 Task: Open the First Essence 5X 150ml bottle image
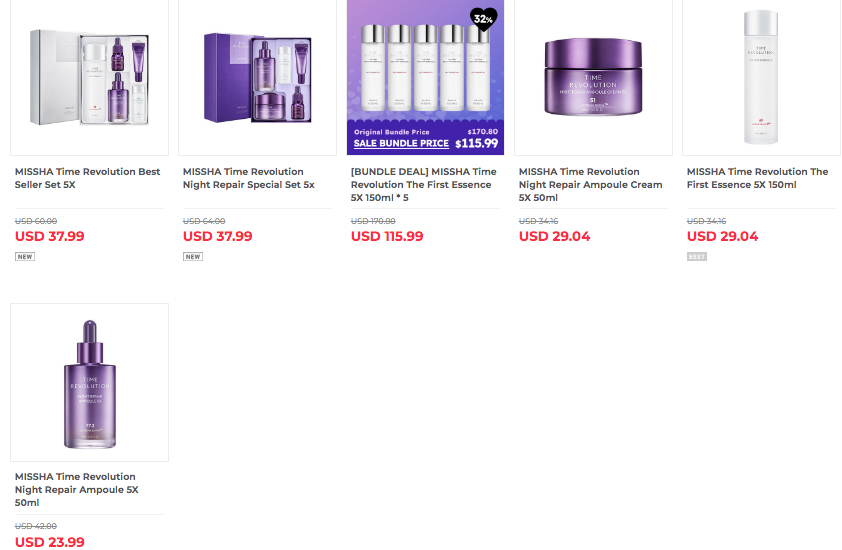(x=761, y=77)
